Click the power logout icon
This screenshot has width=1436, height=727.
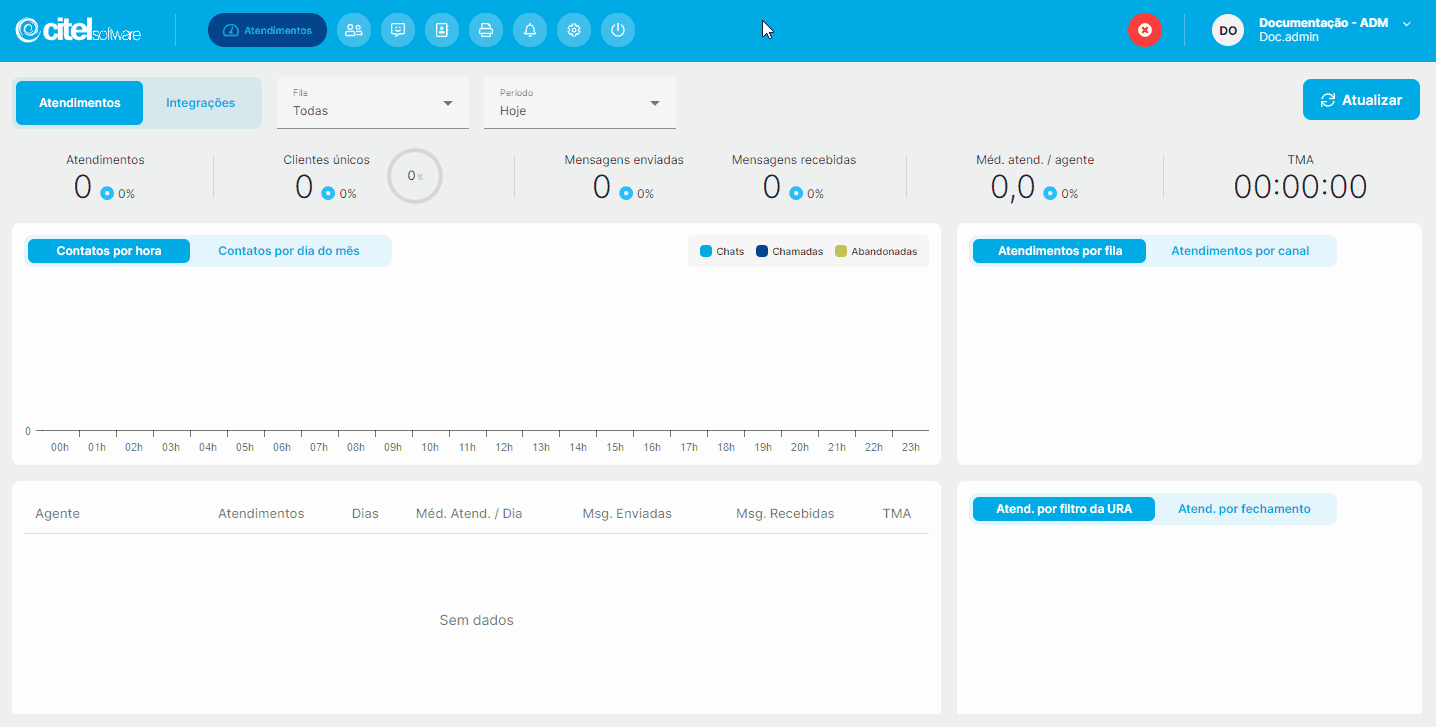tap(618, 30)
